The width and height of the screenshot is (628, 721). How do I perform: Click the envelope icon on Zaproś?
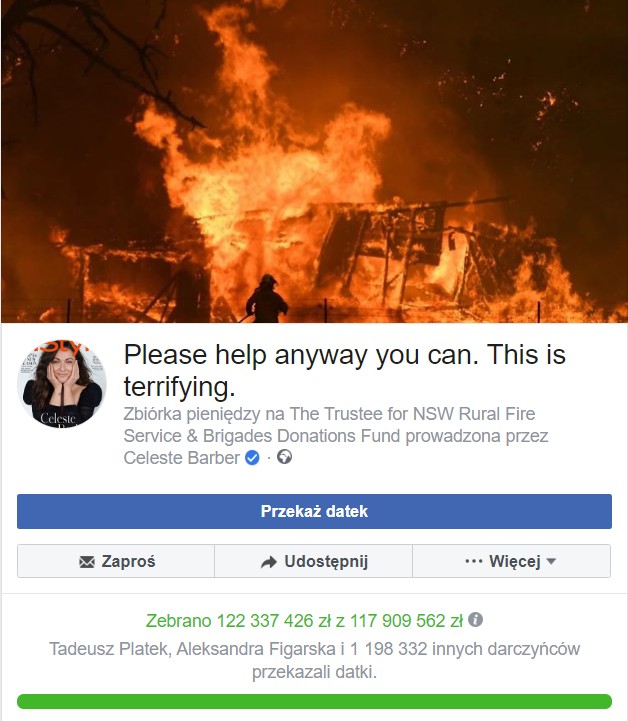pos(87,561)
